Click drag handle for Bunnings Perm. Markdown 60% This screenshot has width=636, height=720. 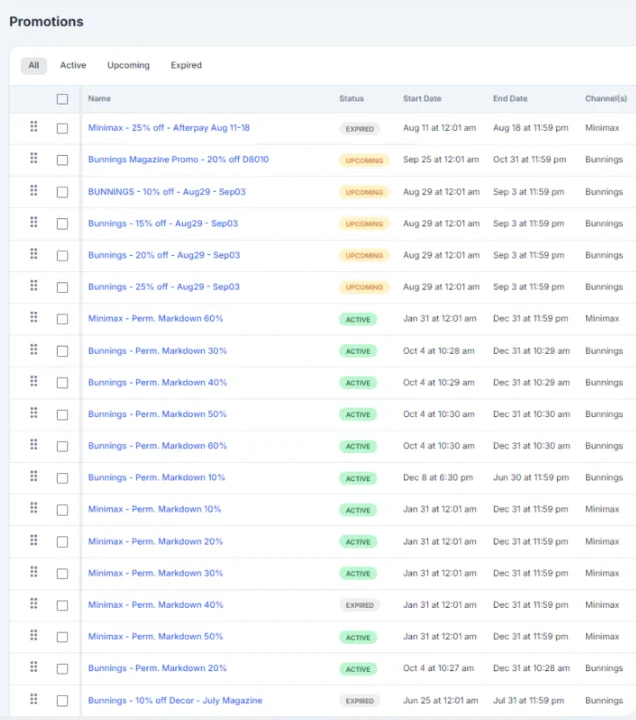(x=34, y=444)
